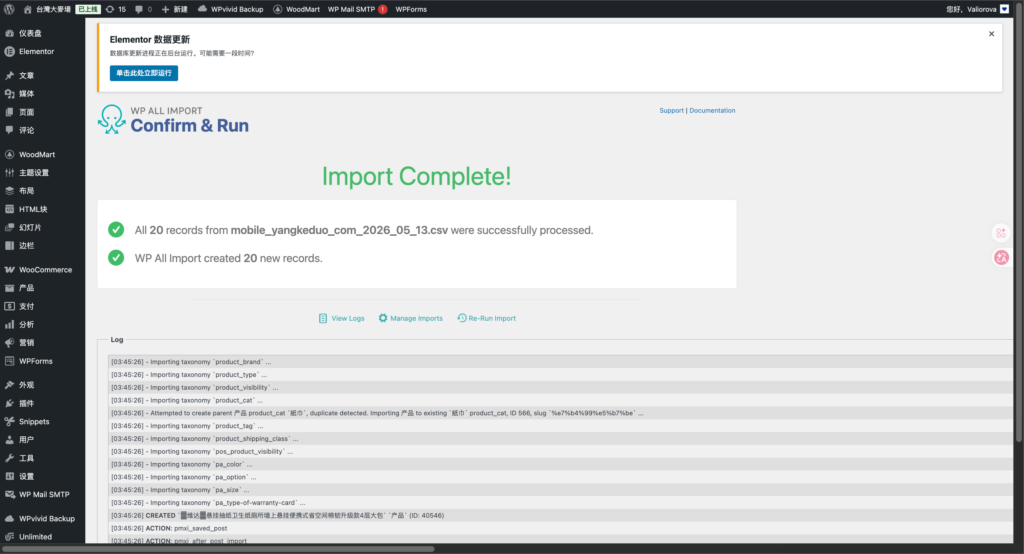The height and width of the screenshot is (554, 1024).
Task: Open the Valiorova user account menu
Action: [x=978, y=9]
